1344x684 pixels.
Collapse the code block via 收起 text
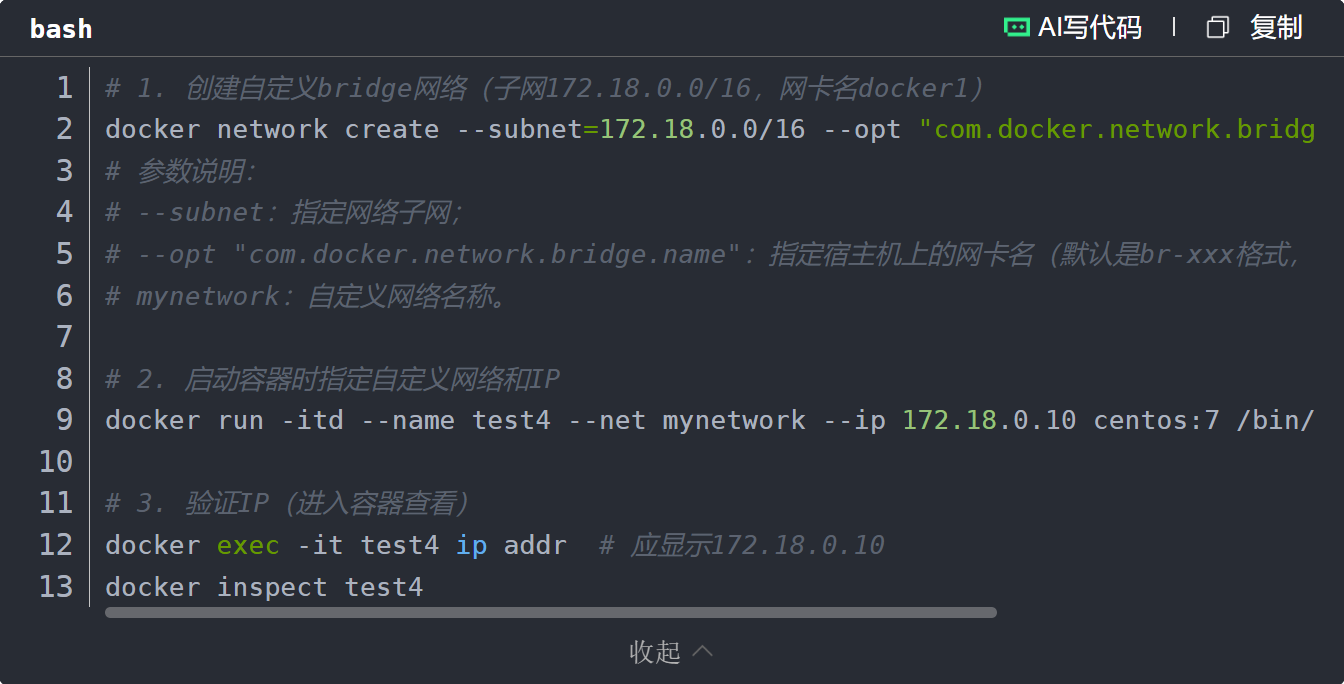point(655,652)
